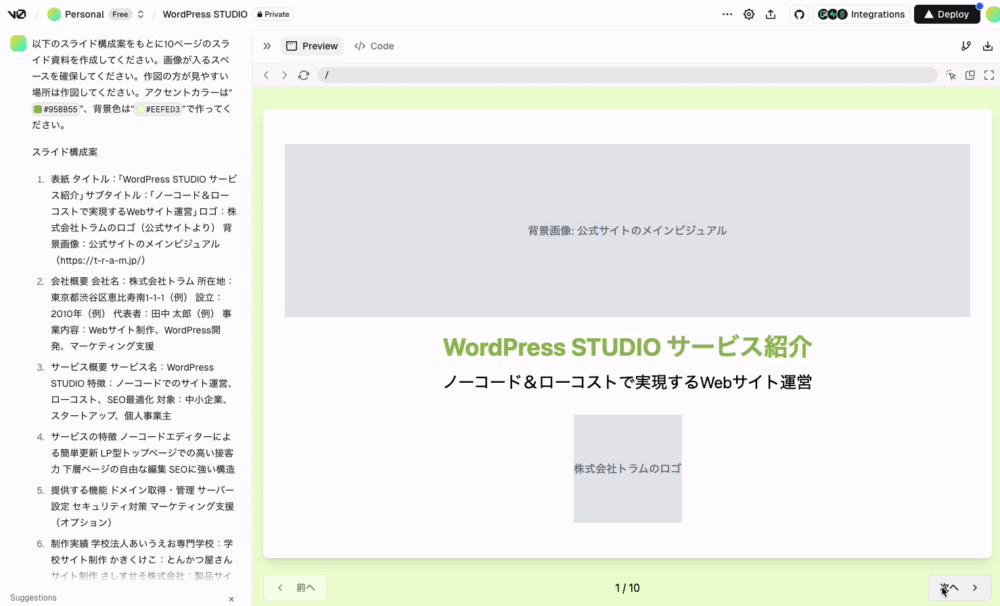Open the Integrations button
This screenshot has height=606, width=1000.
click(x=862, y=14)
